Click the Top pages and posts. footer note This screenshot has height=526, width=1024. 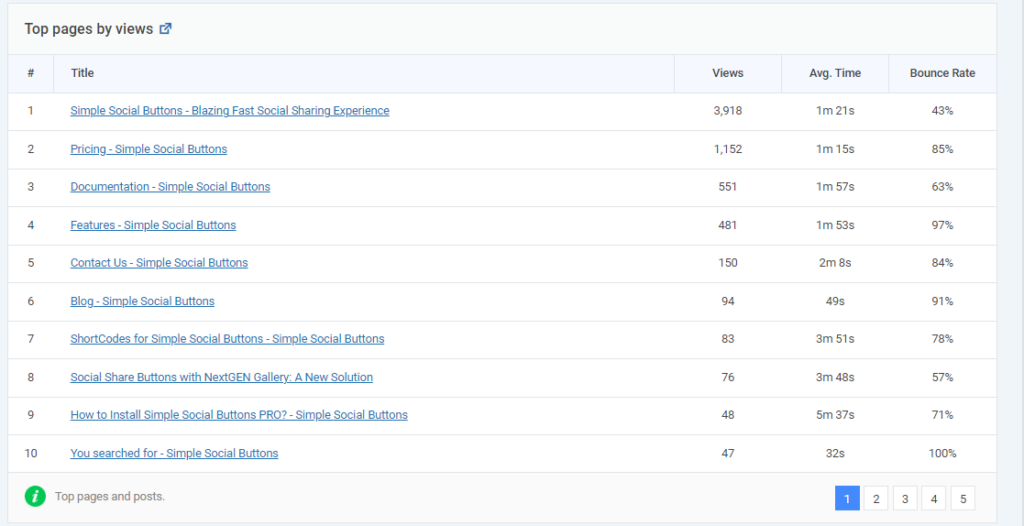coord(110,497)
